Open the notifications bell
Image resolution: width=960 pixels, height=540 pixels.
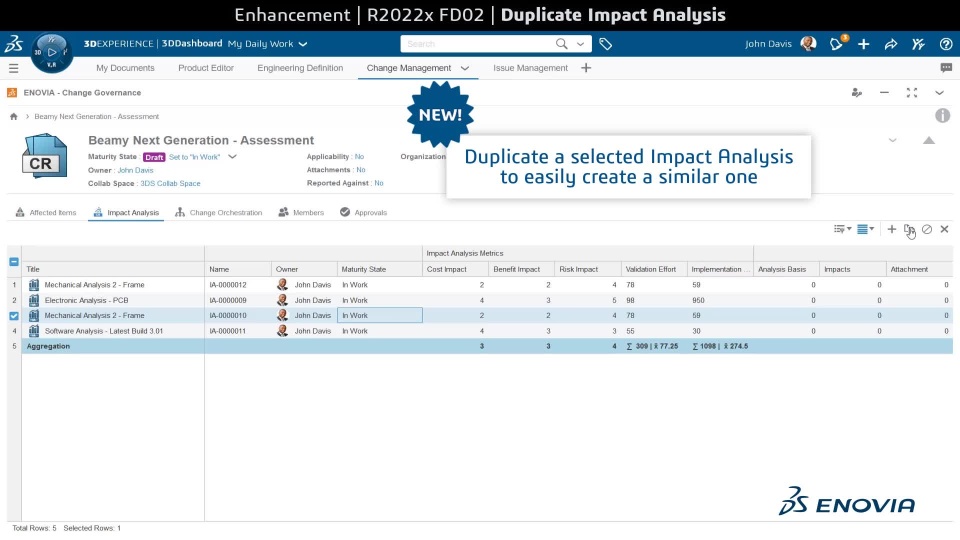click(x=836, y=43)
